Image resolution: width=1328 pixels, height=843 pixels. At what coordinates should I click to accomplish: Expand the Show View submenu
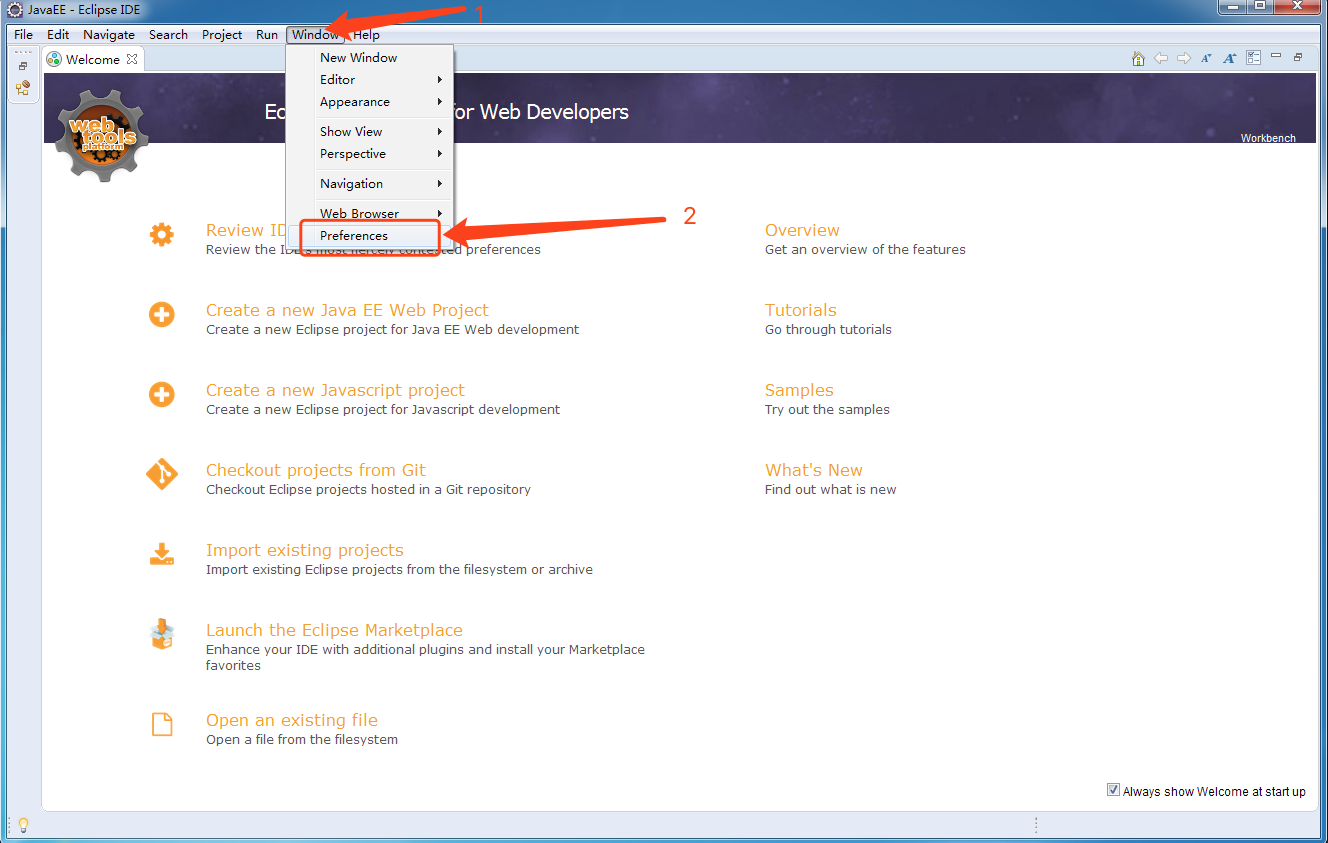coord(371,132)
